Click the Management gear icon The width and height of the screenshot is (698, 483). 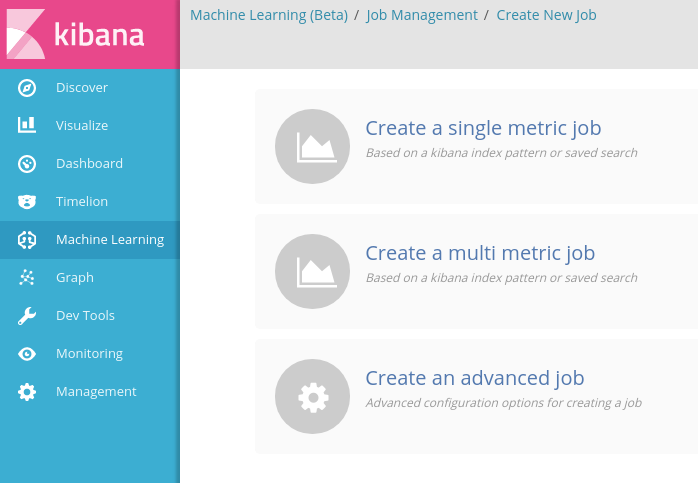click(27, 392)
